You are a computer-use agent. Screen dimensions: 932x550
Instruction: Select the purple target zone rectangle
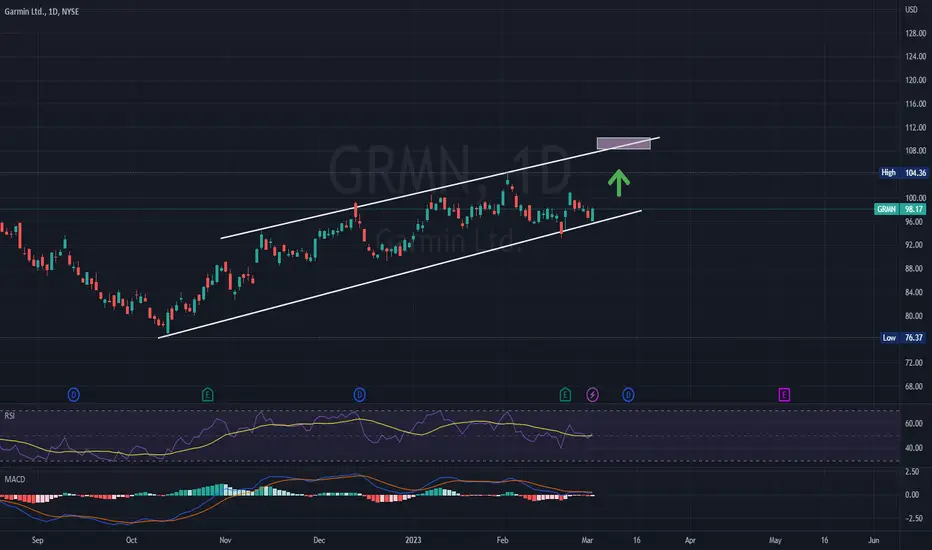[x=624, y=143]
